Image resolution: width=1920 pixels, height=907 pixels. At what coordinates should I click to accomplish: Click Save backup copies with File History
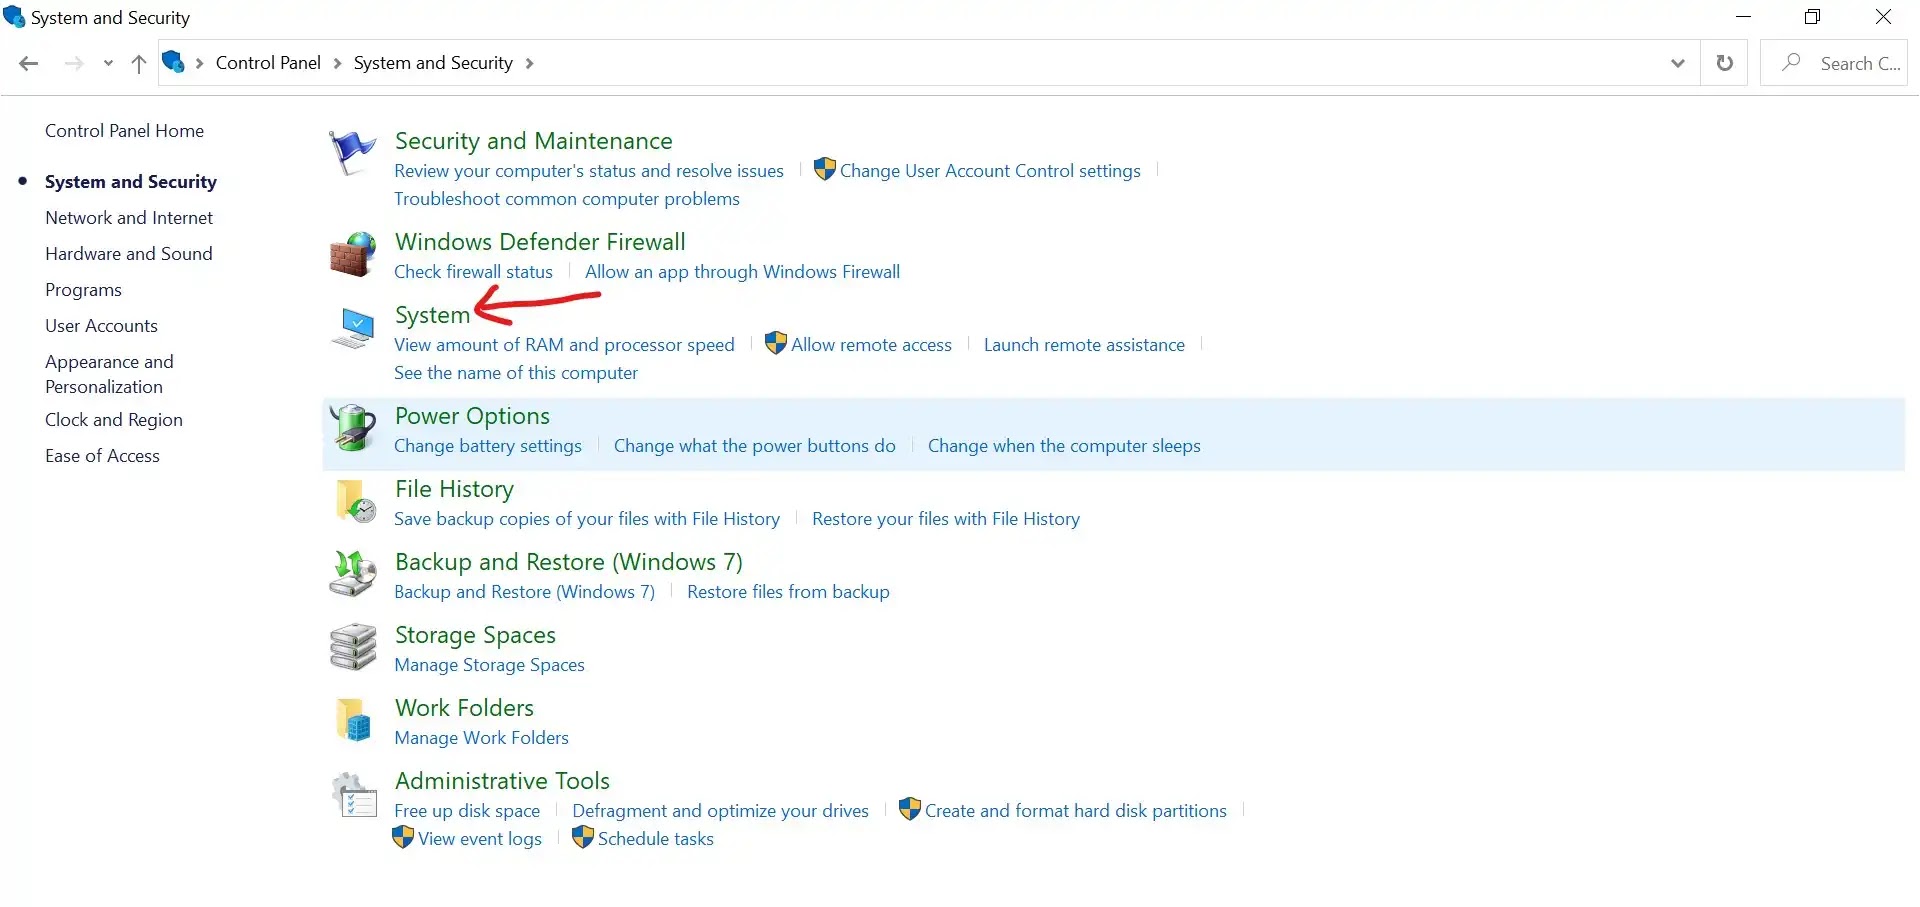click(x=587, y=519)
